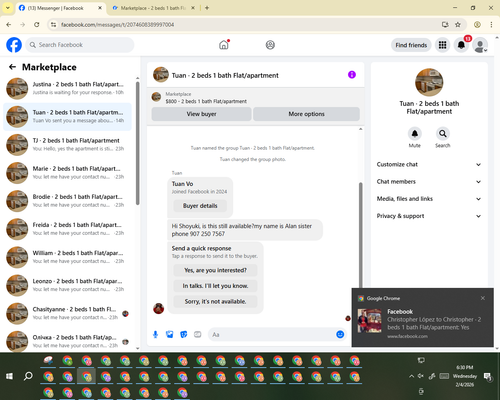Open Windows taskbar search
500x400 pixels.
click(28, 376)
